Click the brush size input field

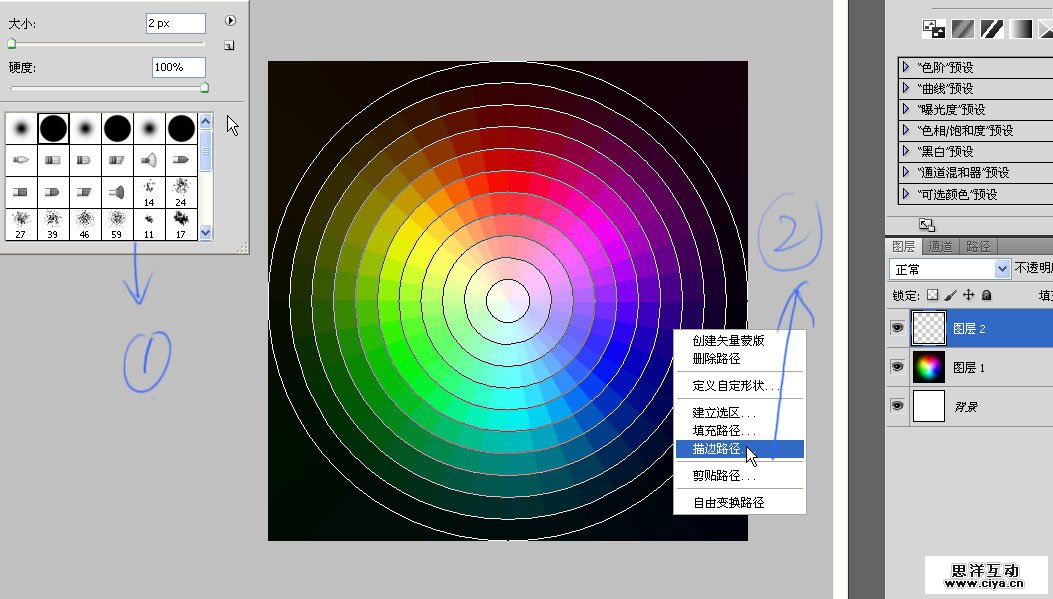click(x=176, y=23)
